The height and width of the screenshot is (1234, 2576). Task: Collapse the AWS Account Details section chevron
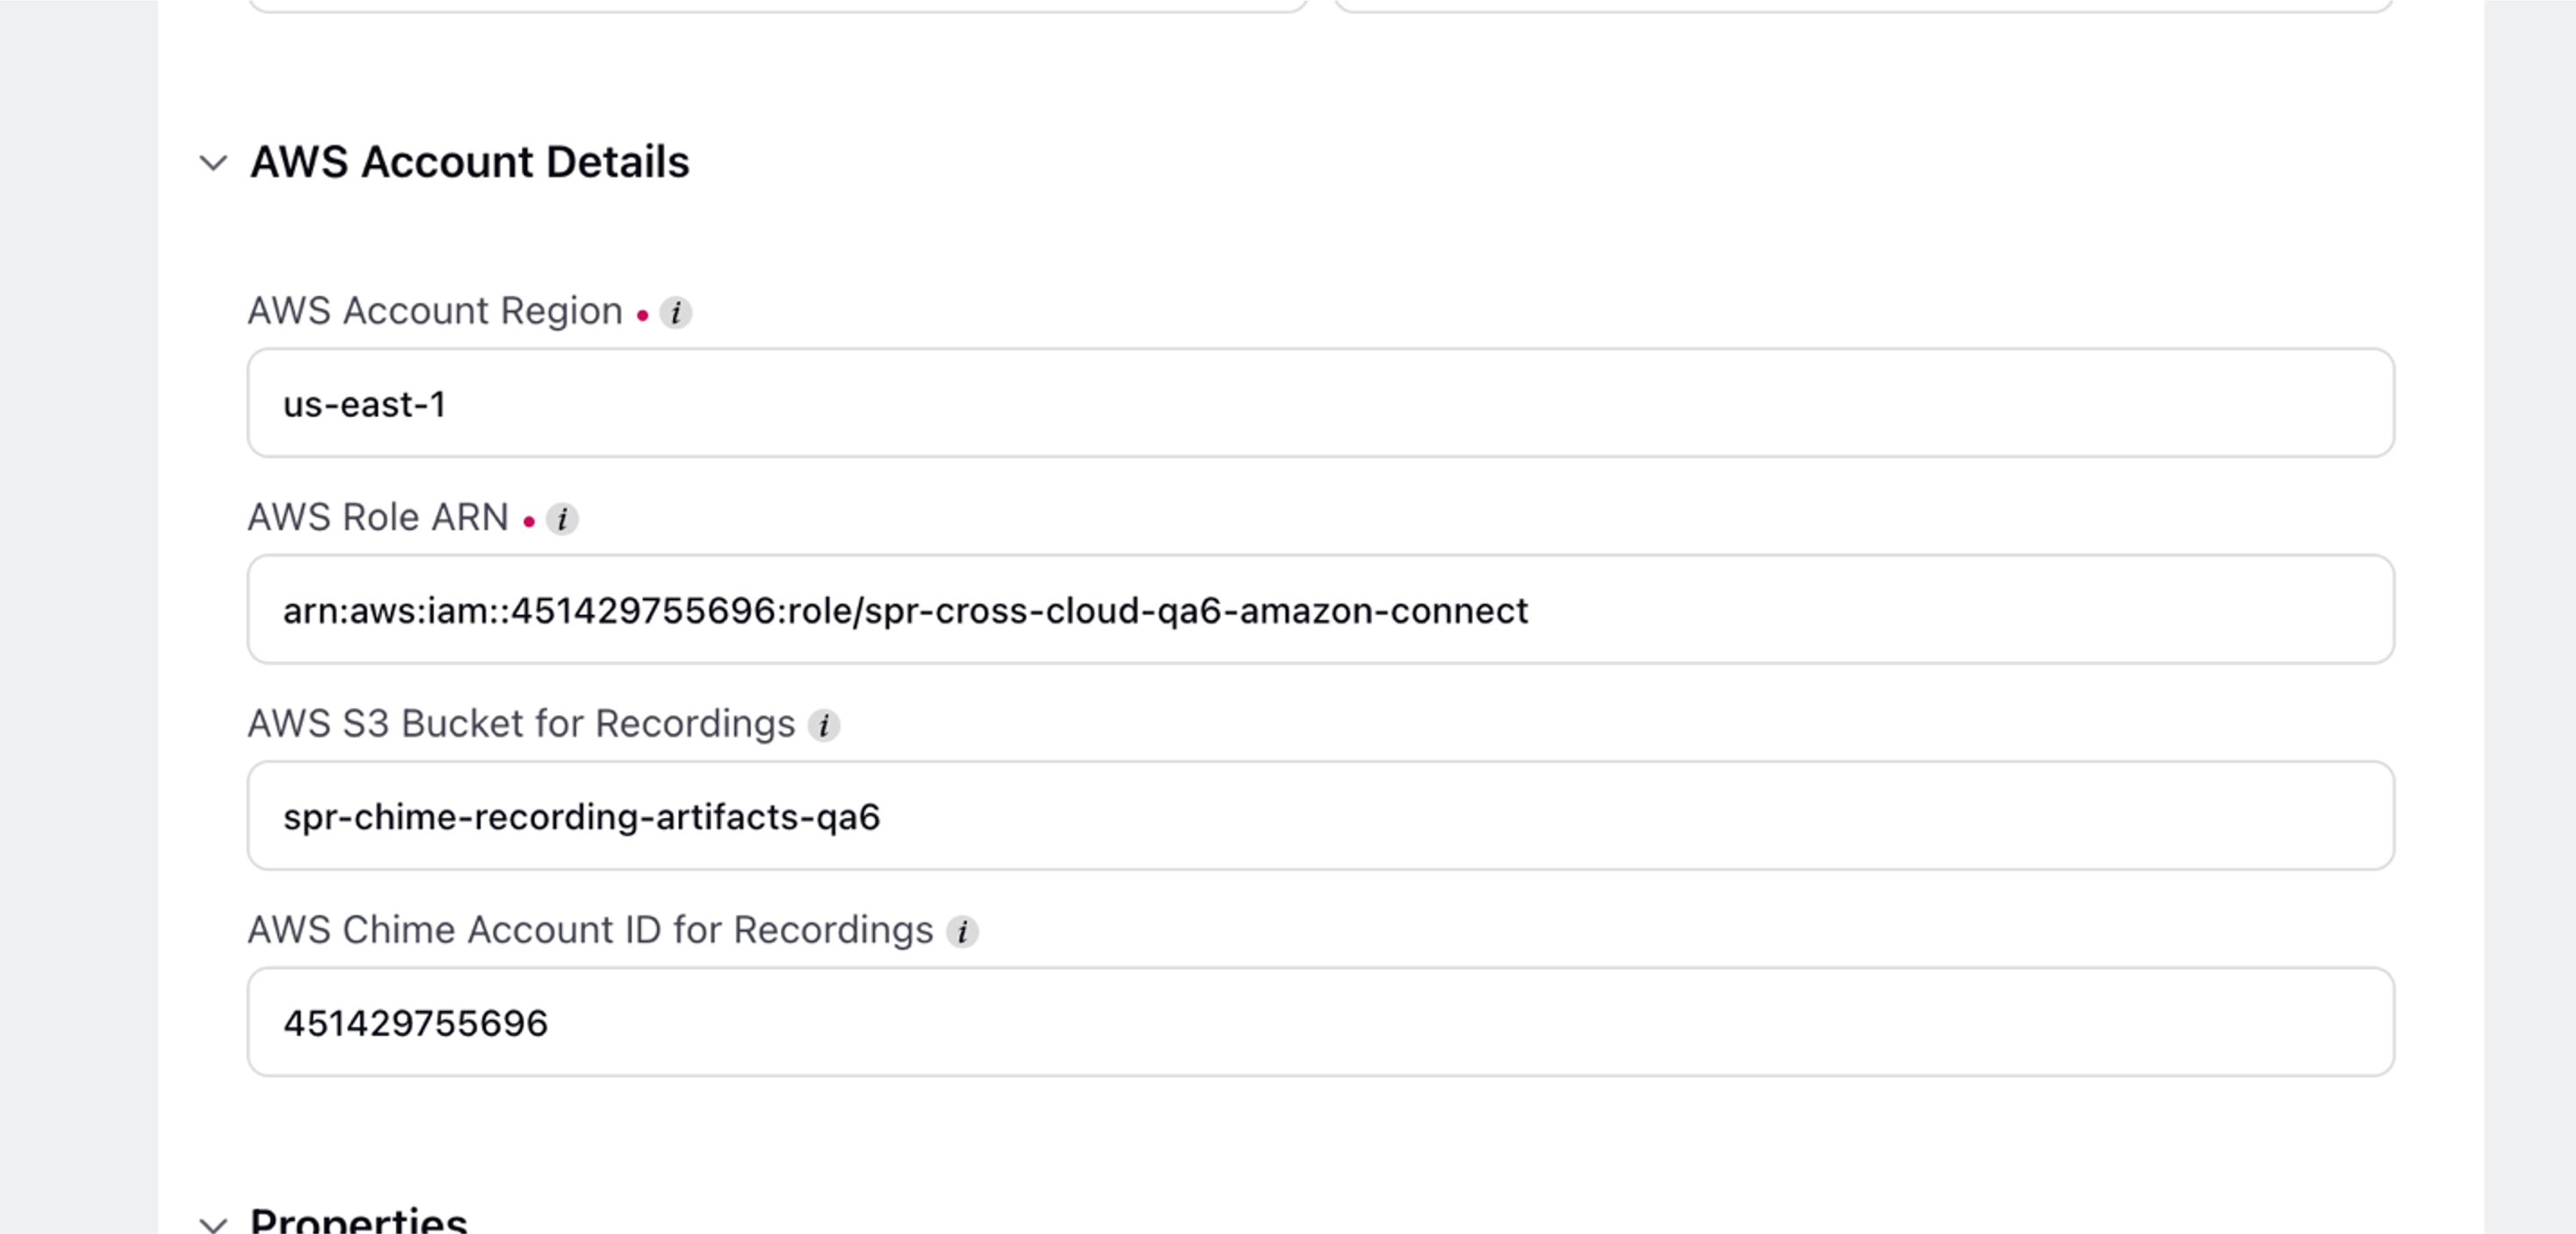pos(213,163)
